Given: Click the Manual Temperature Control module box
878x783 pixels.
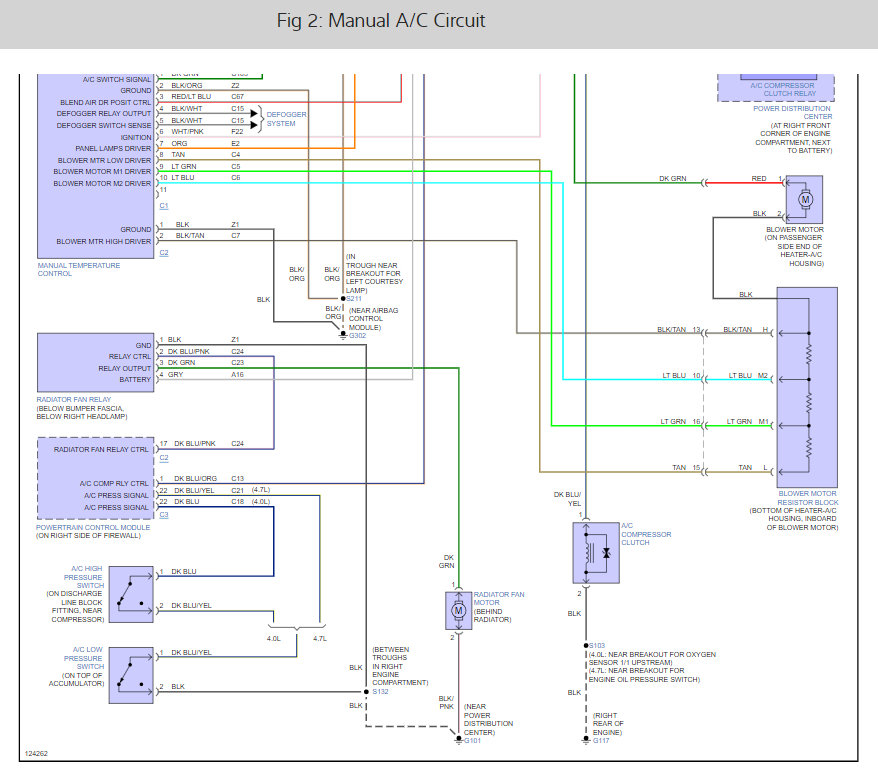Looking at the screenshot, I should pos(95,166).
